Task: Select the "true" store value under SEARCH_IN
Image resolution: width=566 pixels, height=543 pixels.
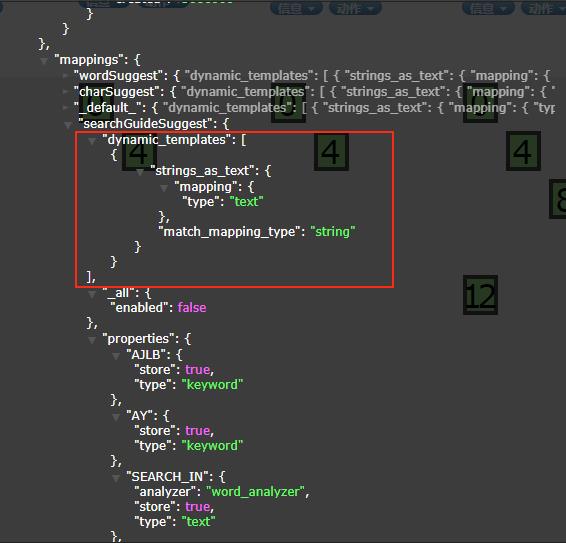Action: pyautogui.click(x=197, y=507)
